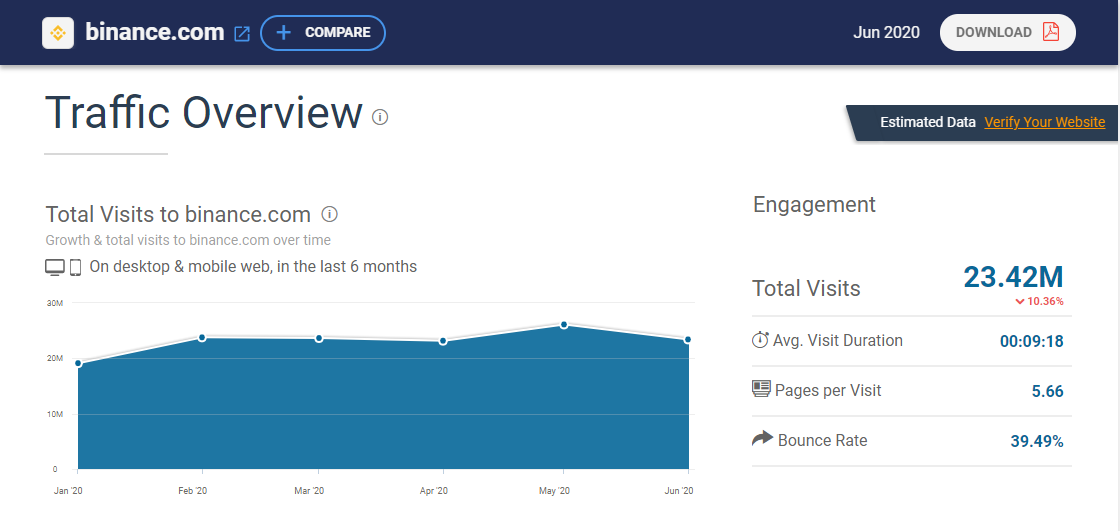Screen dimensions: 1120x531
Task: Click the Verify Your Website link
Action: point(1044,122)
